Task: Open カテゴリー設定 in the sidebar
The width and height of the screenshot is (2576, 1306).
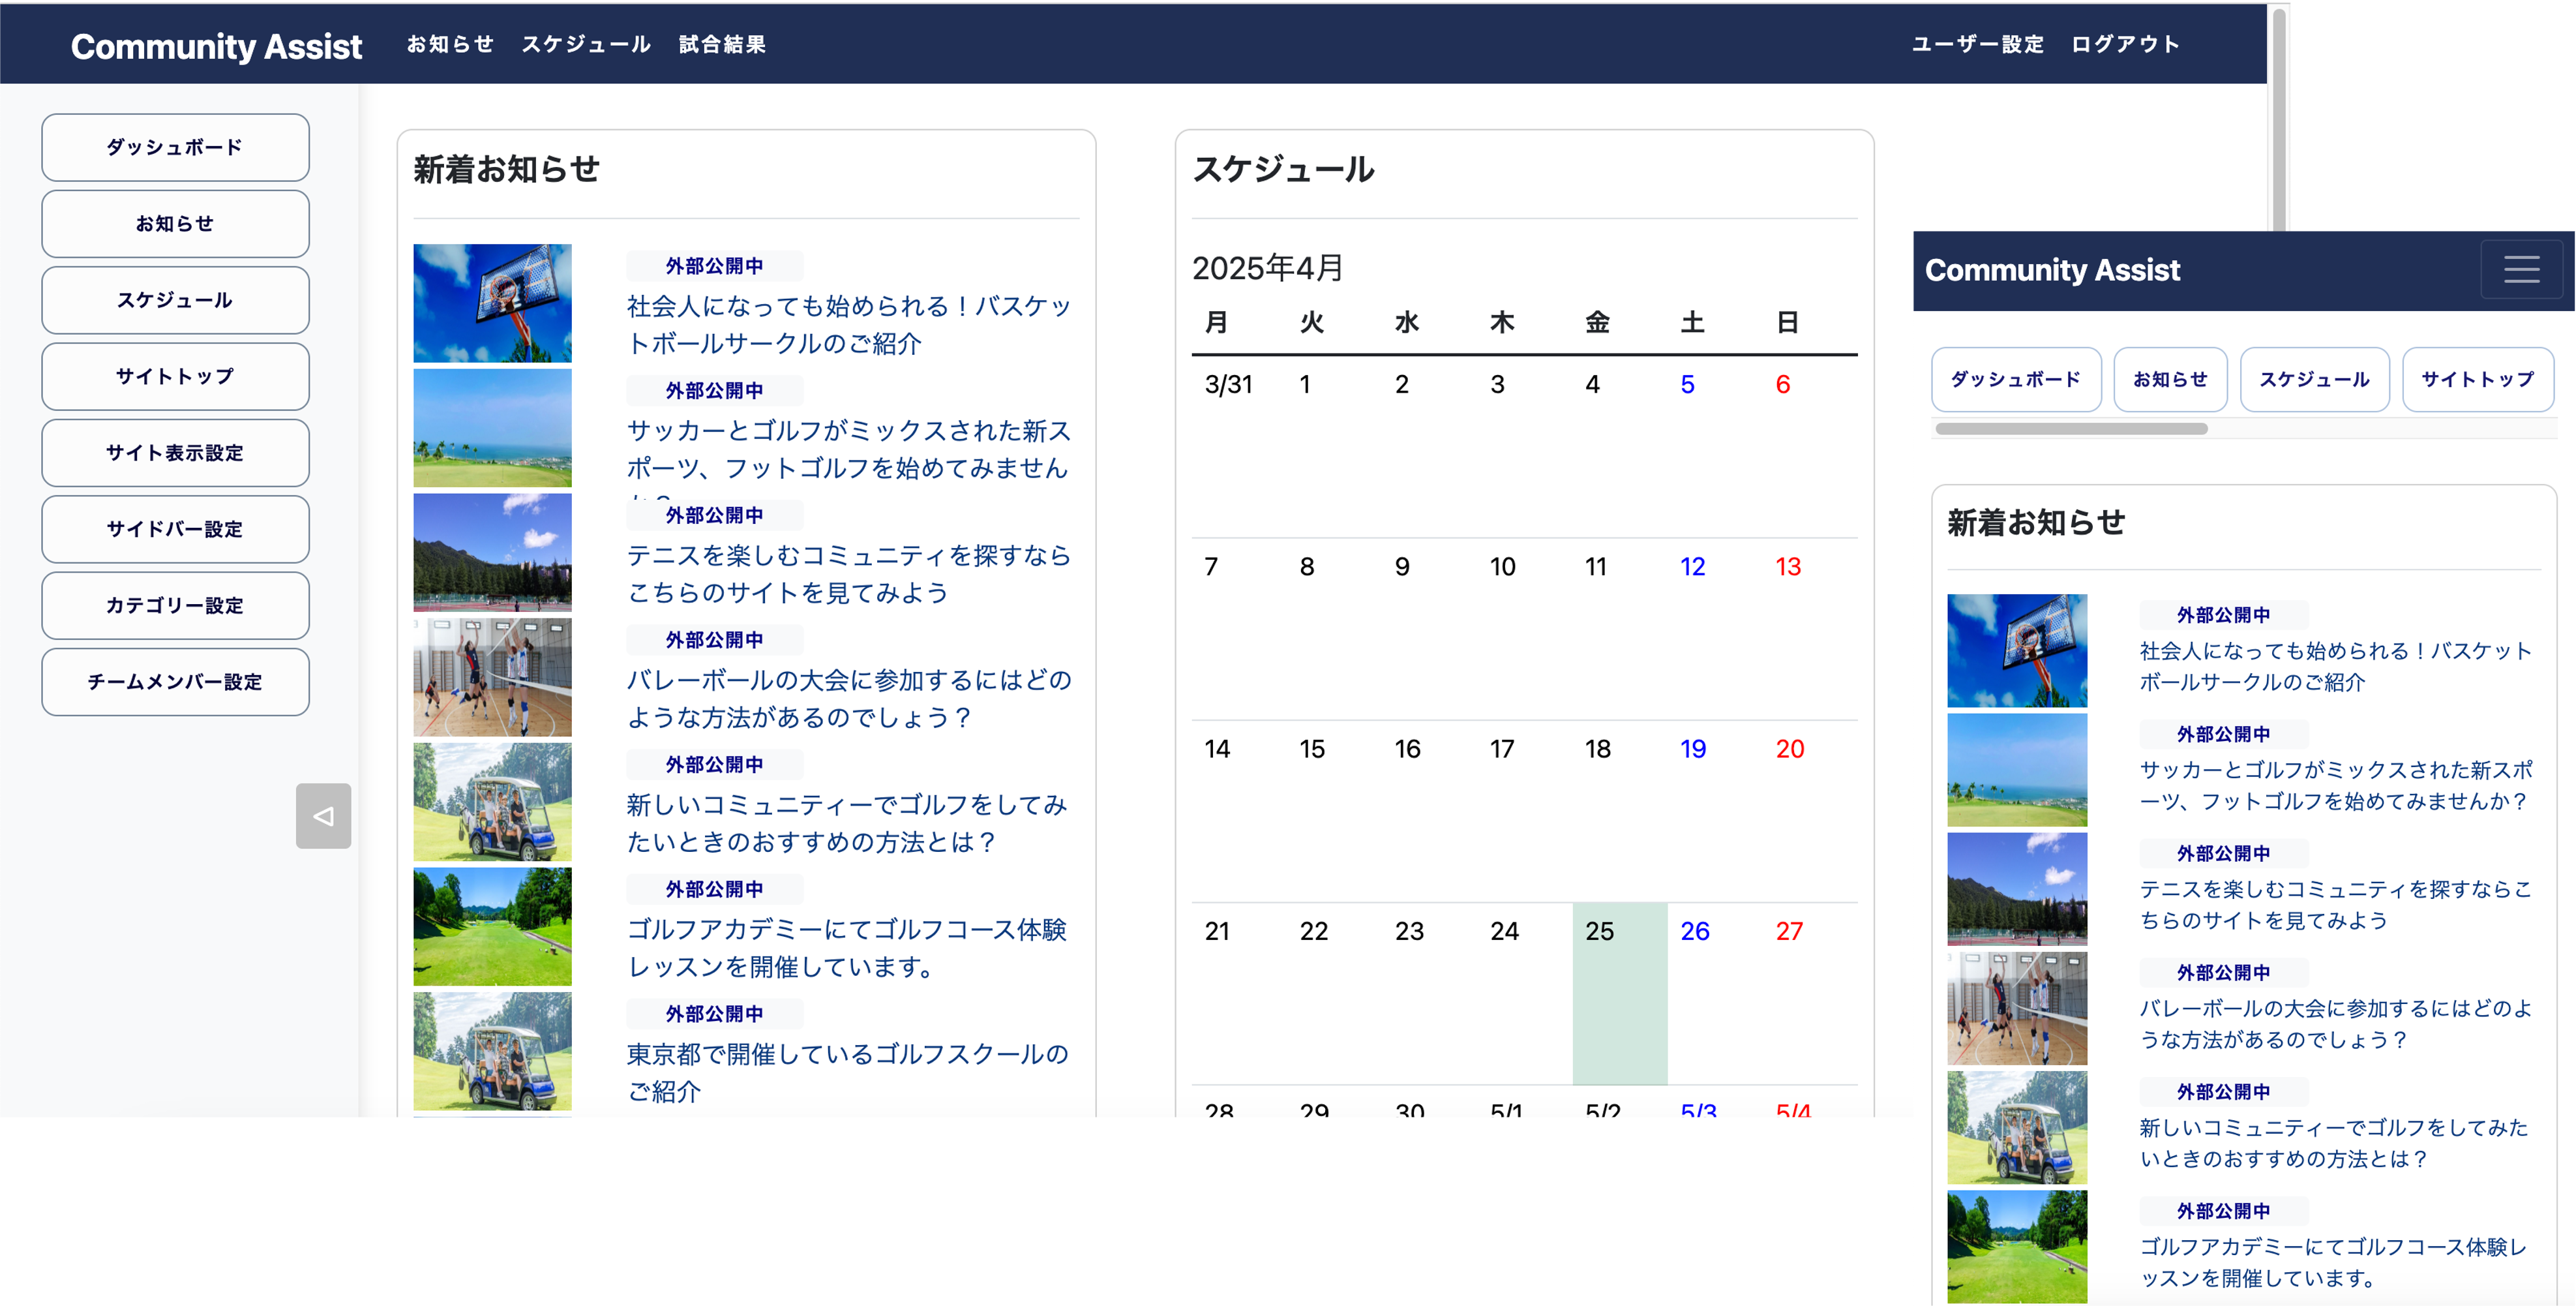Action: [175, 605]
